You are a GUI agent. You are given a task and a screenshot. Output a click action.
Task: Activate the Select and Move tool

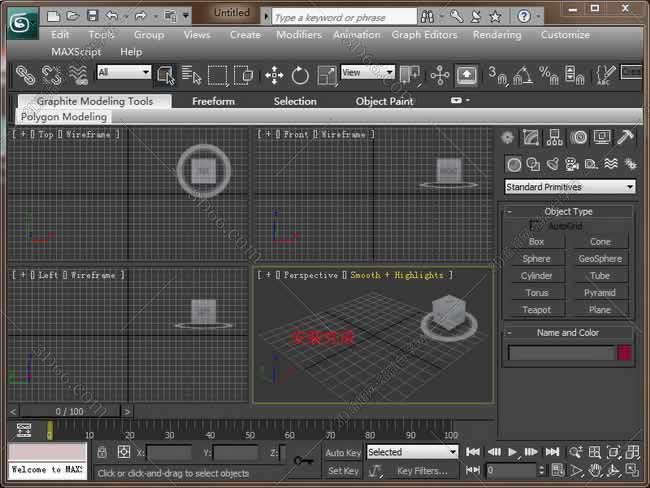pyautogui.click(x=274, y=75)
